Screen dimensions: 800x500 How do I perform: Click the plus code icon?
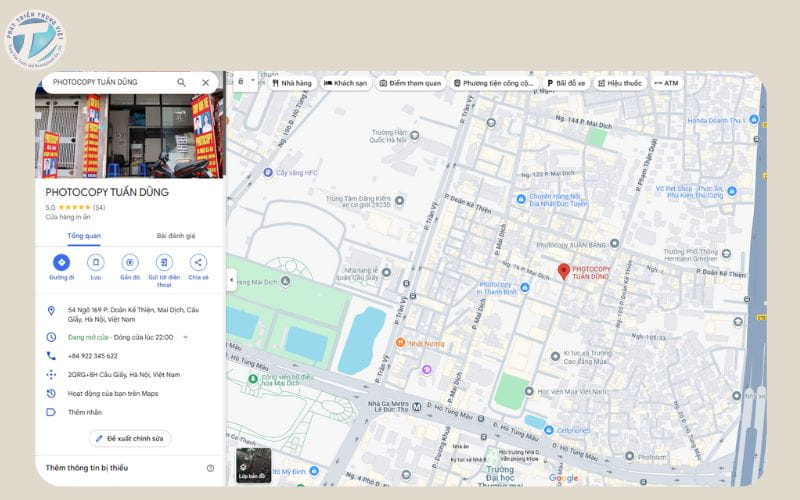51,374
